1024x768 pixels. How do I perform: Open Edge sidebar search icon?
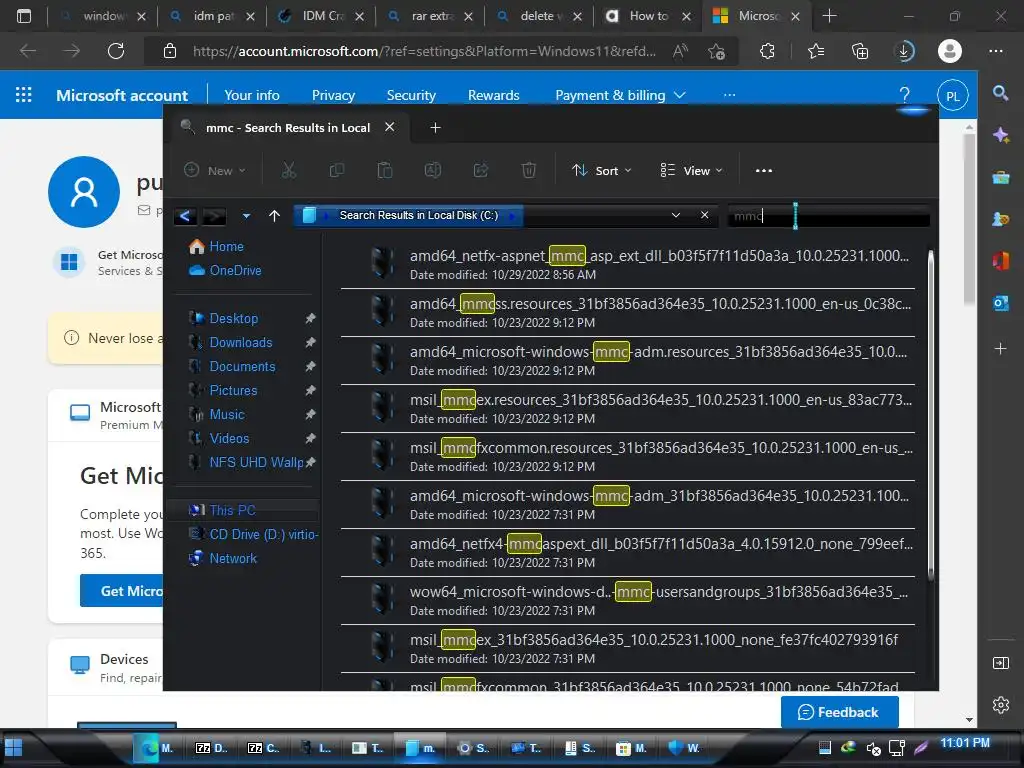click(1000, 93)
